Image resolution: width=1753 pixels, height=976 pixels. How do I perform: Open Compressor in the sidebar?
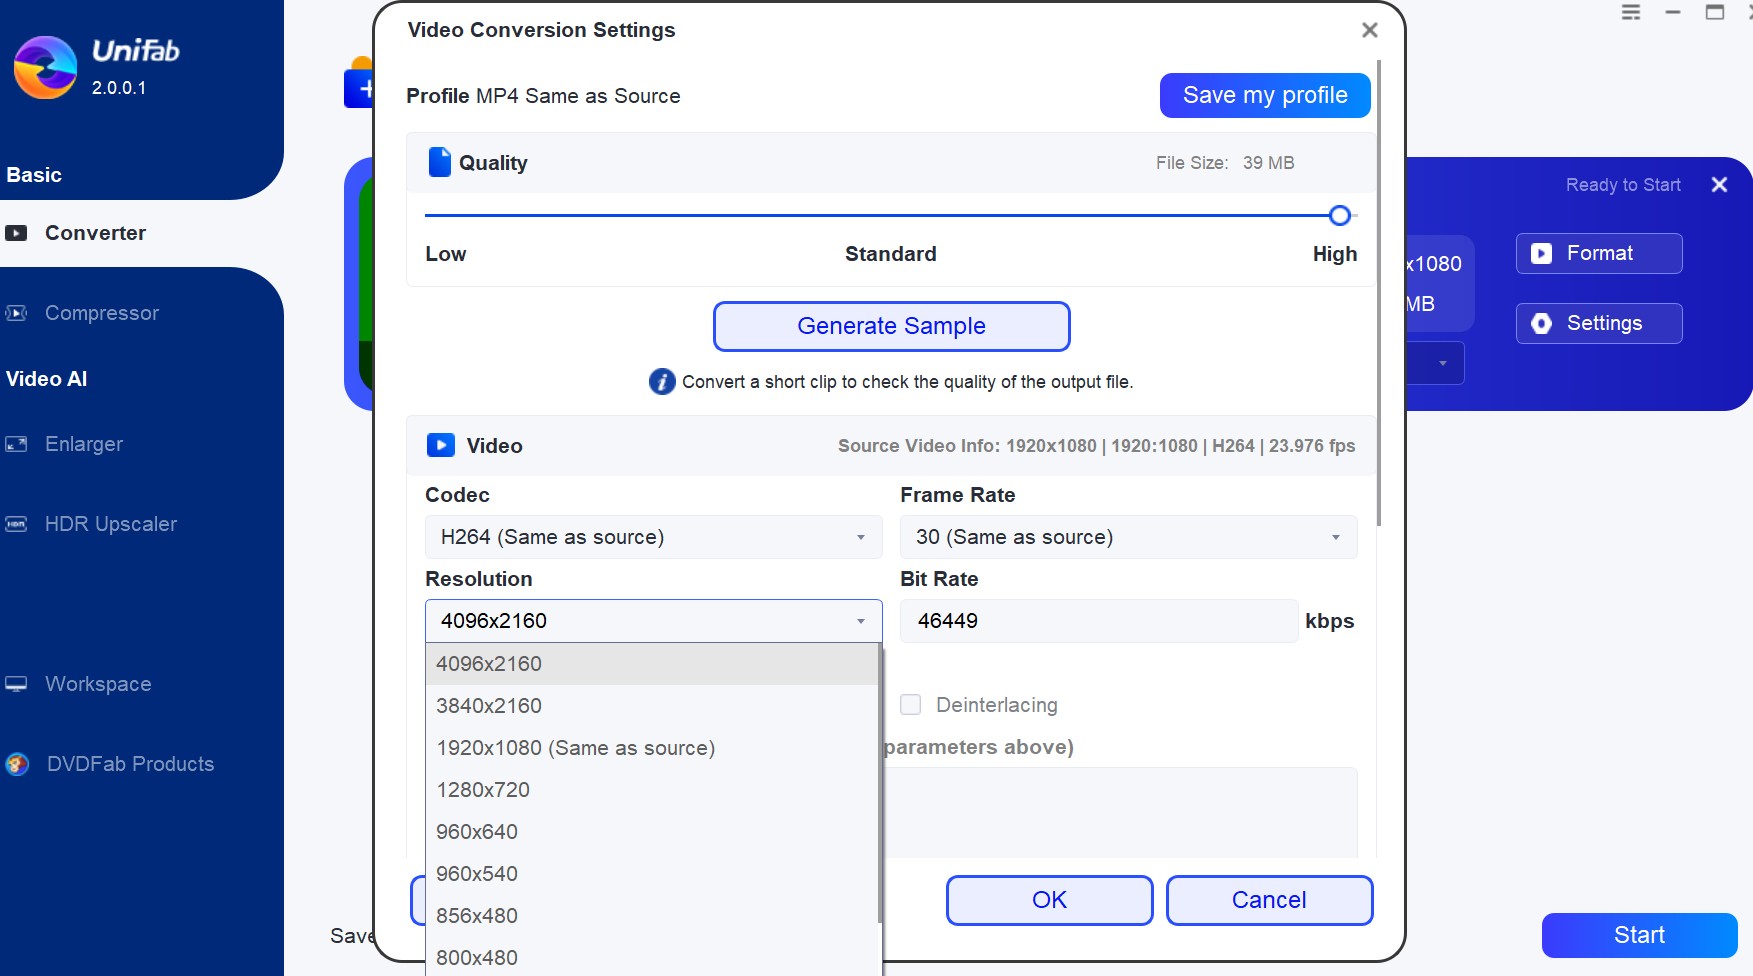[102, 313]
